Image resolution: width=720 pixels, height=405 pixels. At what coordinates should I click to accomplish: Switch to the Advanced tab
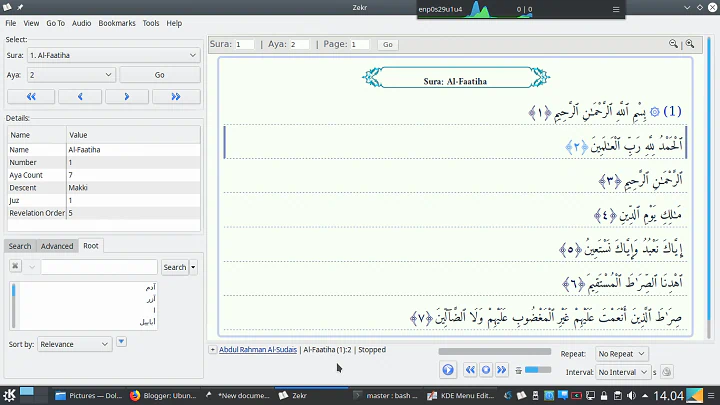(x=57, y=246)
